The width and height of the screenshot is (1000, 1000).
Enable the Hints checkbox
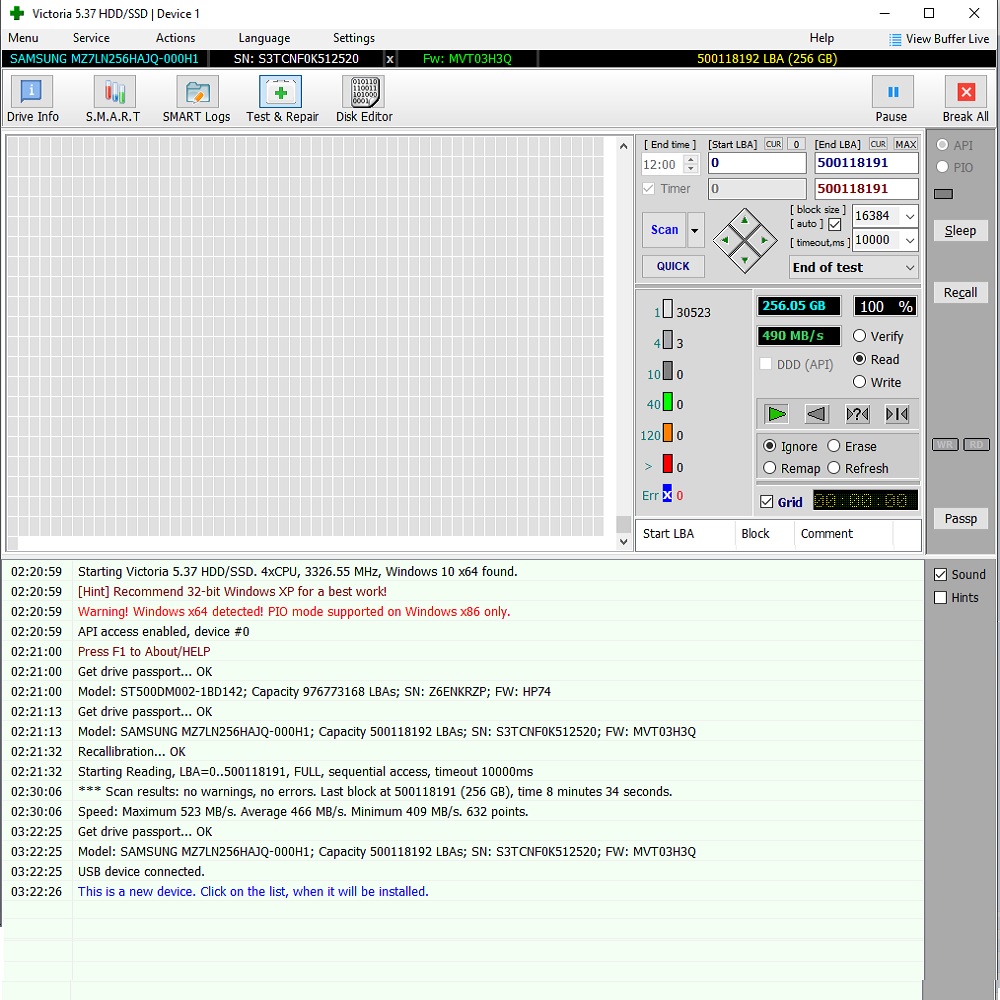[940, 598]
